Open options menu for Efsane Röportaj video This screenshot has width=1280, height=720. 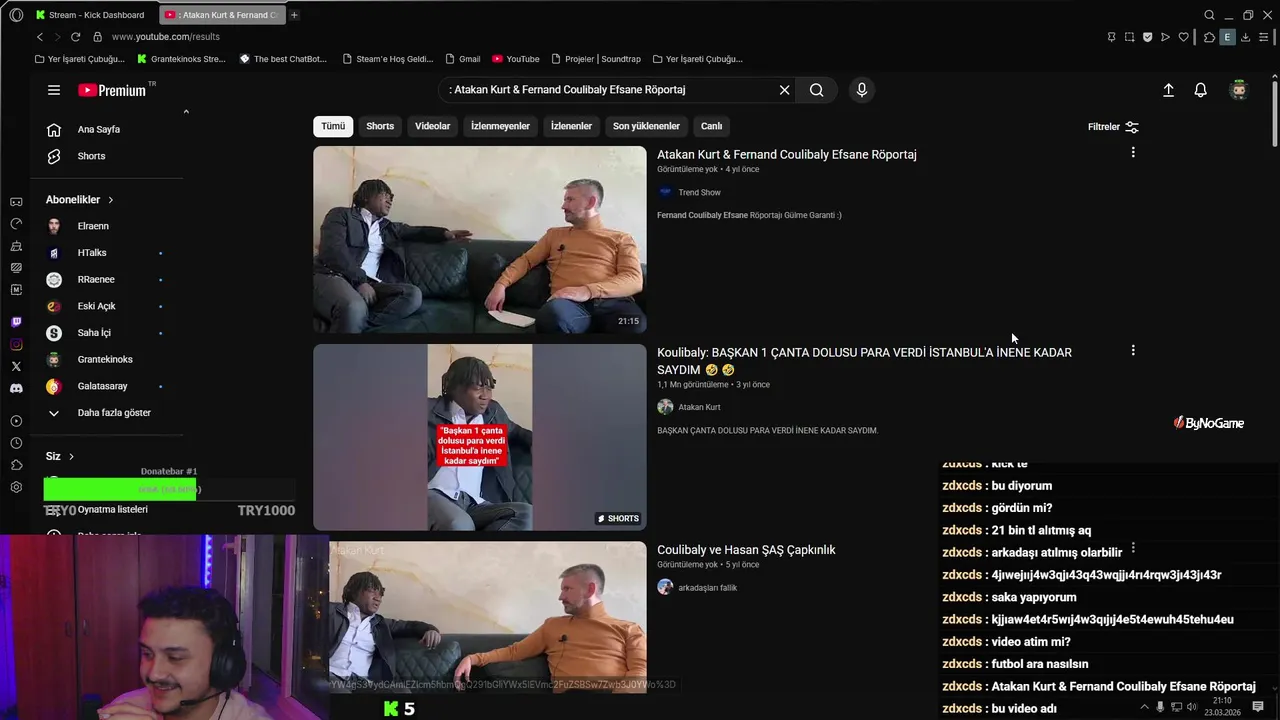(x=1133, y=152)
